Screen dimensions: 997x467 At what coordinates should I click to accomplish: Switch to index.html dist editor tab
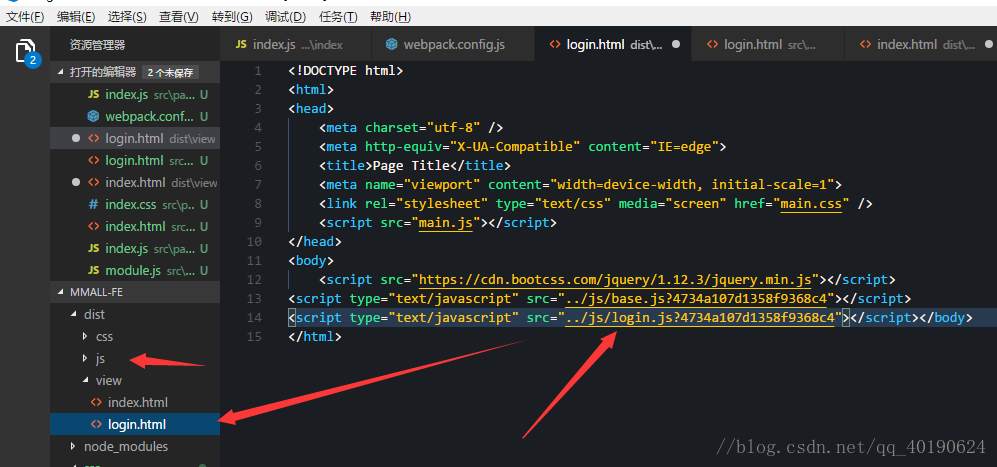(x=921, y=45)
